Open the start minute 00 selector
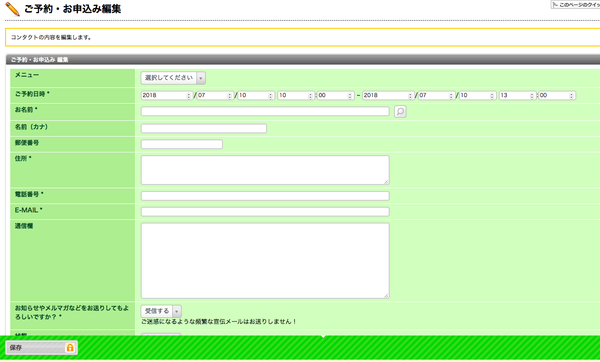Viewport: 600px width, 362px height. (x=335, y=95)
